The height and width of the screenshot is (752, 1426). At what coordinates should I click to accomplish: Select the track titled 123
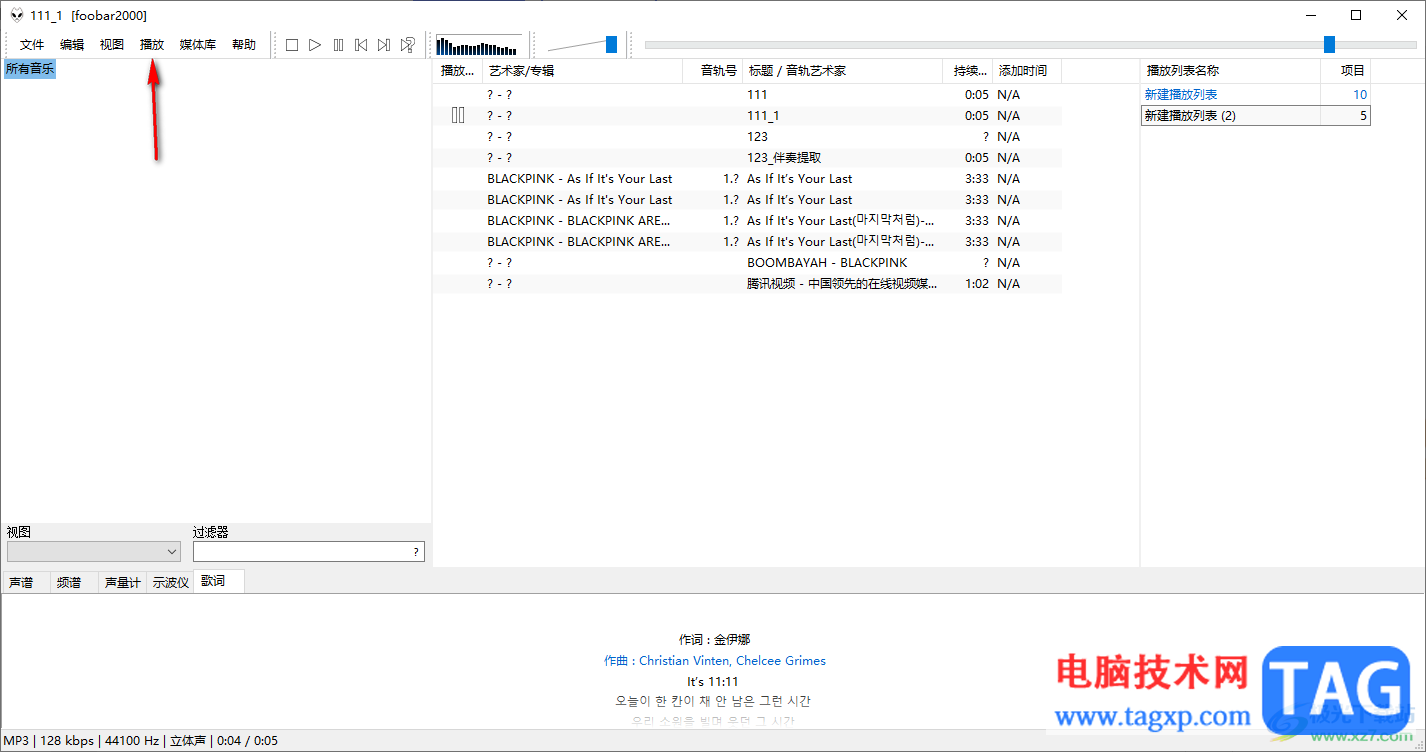(747, 136)
